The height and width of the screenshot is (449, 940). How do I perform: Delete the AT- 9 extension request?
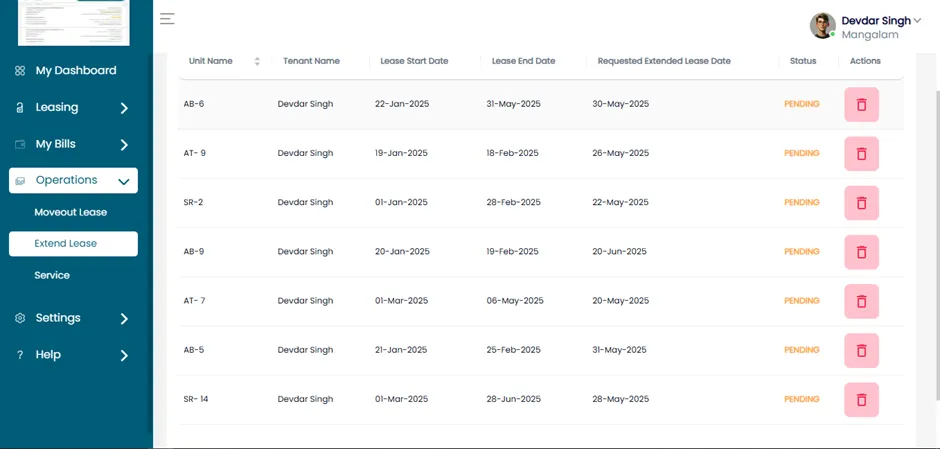tap(861, 154)
